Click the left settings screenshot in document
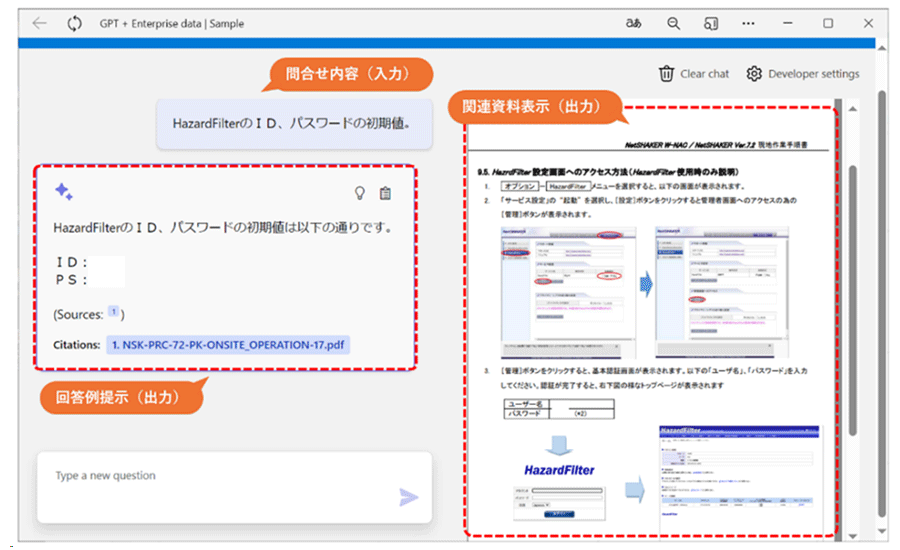The image size is (900, 550). click(x=569, y=292)
